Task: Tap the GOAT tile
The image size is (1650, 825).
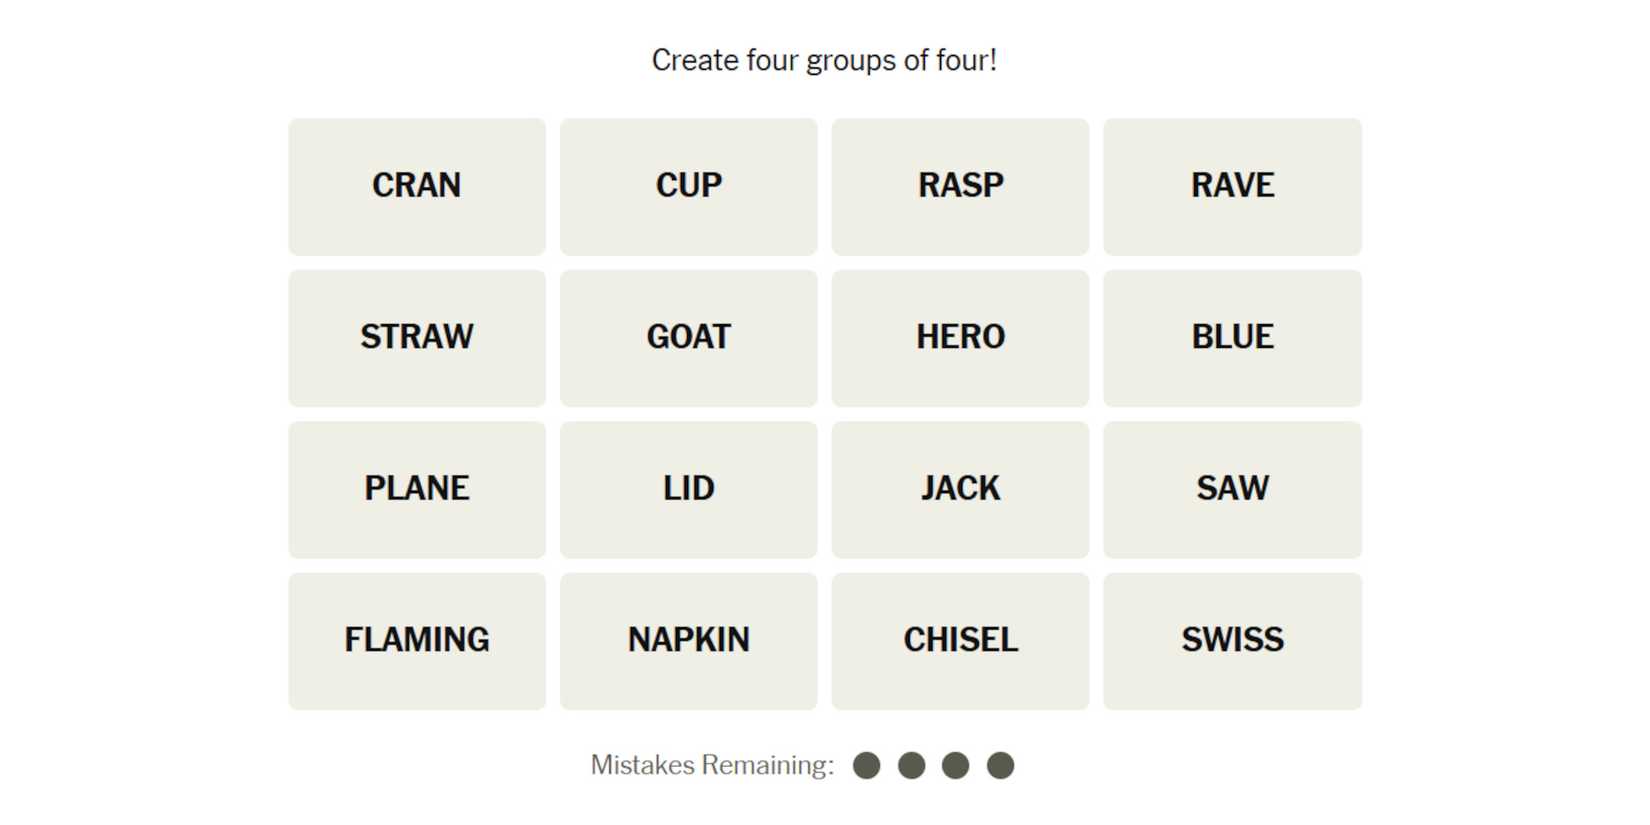Action: [688, 338]
